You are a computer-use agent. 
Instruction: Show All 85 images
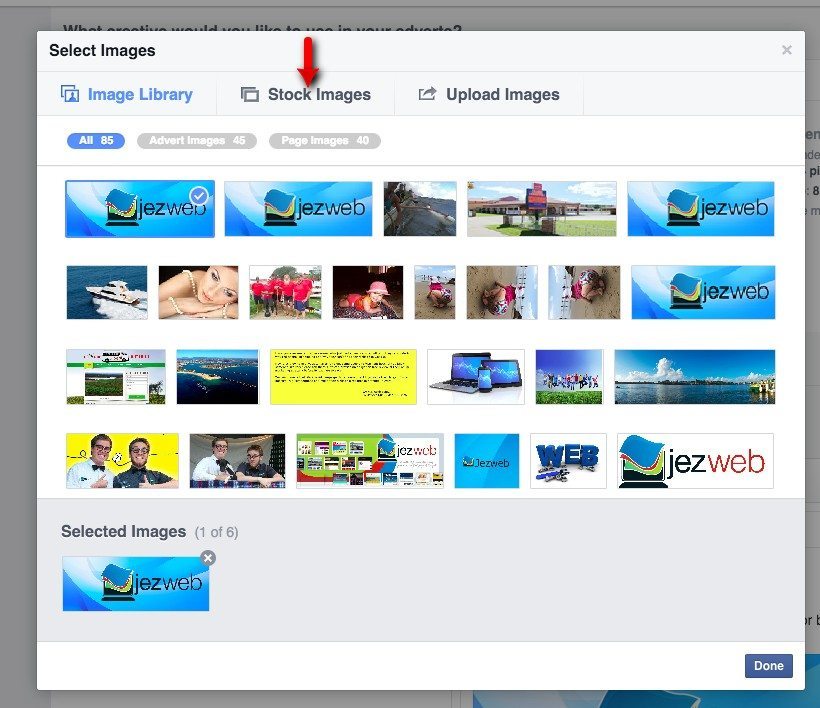[95, 140]
